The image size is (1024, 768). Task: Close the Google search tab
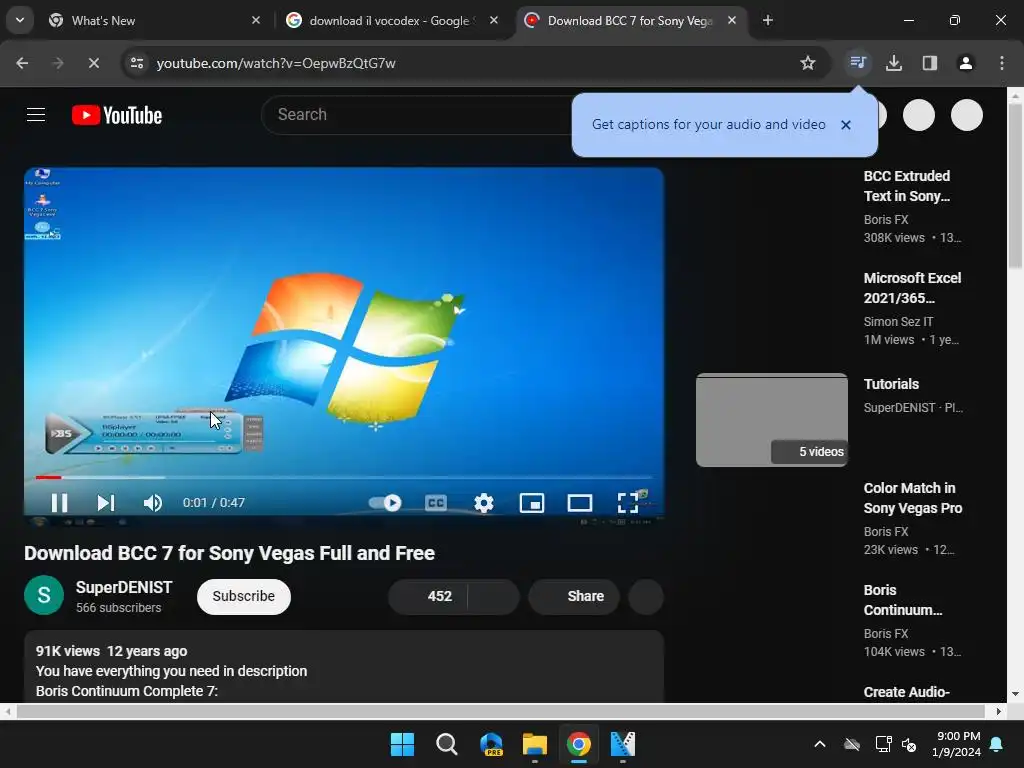pyautogui.click(x=494, y=20)
